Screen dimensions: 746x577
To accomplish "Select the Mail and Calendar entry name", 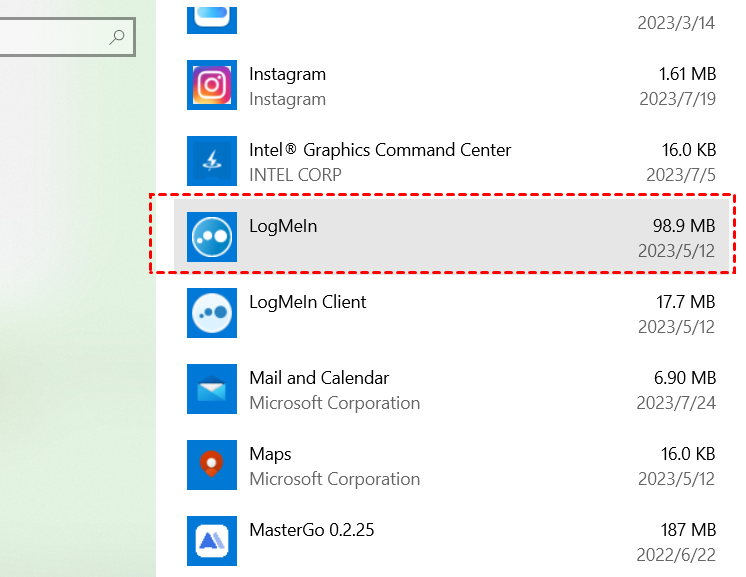I will (x=319, y=378).
